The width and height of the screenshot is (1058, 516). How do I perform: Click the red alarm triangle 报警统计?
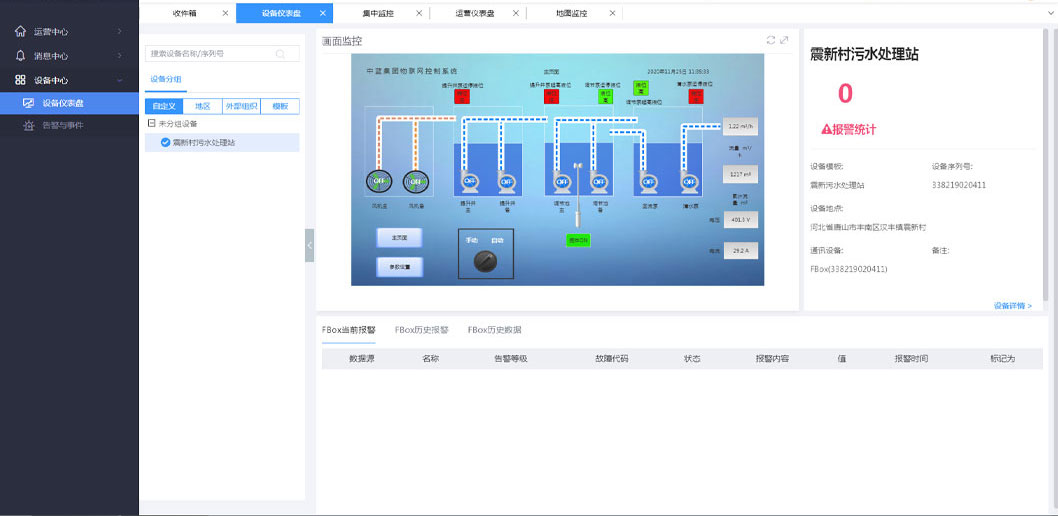tap(827, 129)
